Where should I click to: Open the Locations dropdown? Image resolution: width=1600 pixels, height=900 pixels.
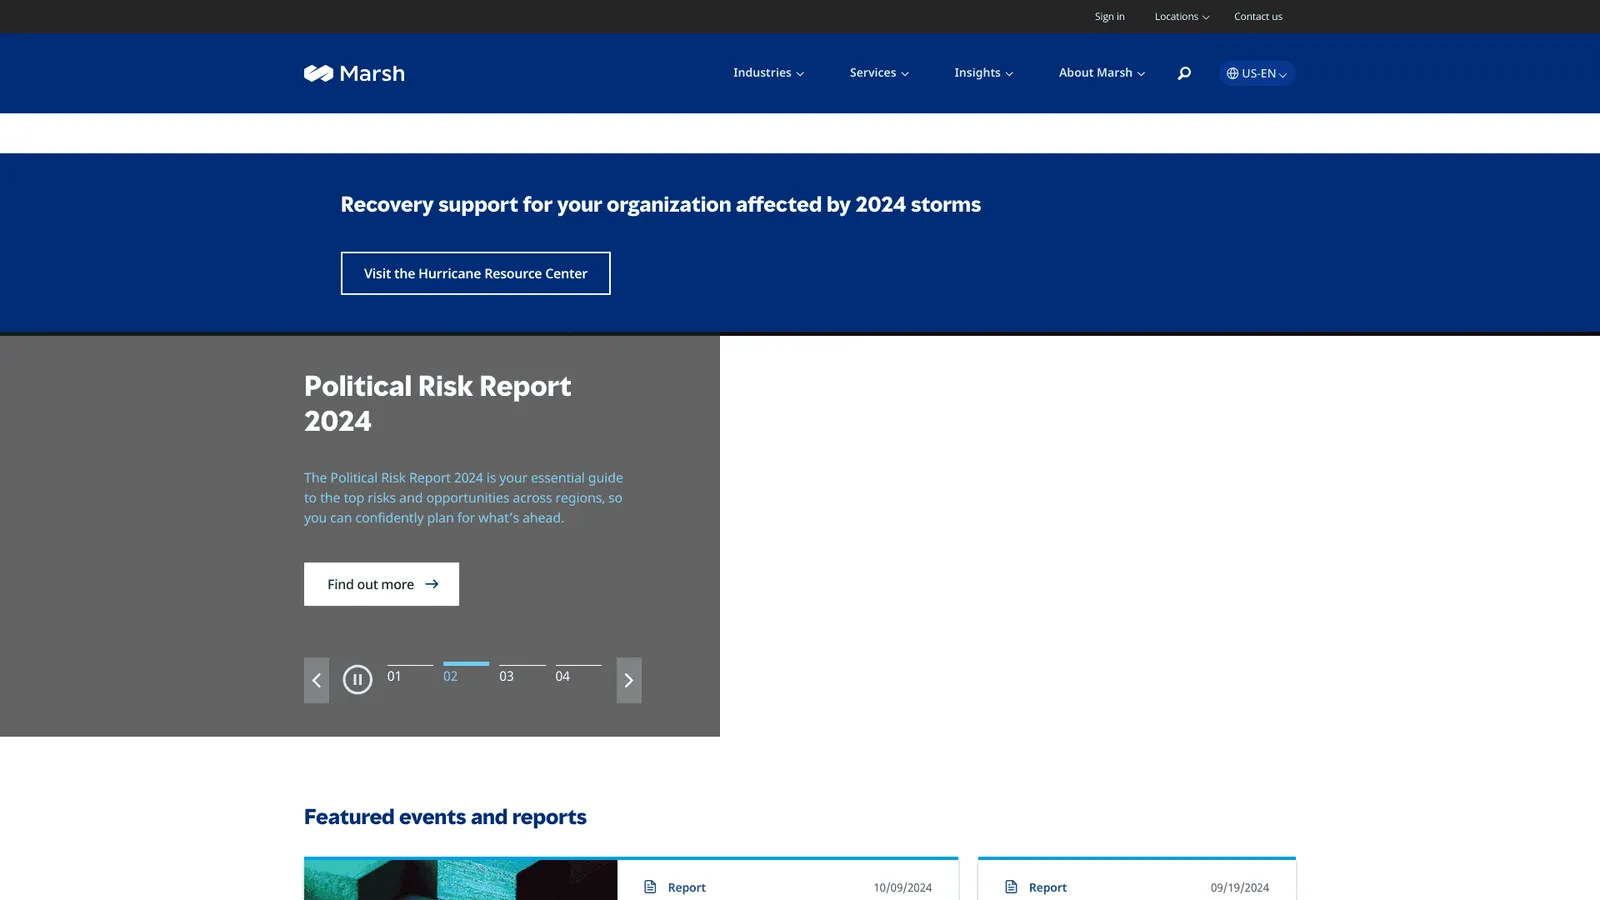(x=1182, y=17)
